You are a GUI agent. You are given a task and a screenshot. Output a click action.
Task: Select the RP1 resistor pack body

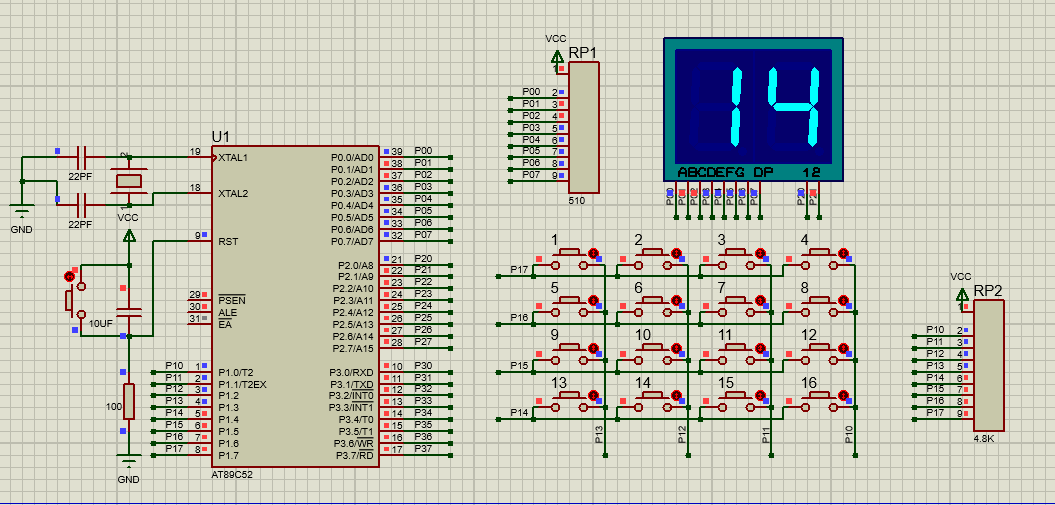pos(583,127)
